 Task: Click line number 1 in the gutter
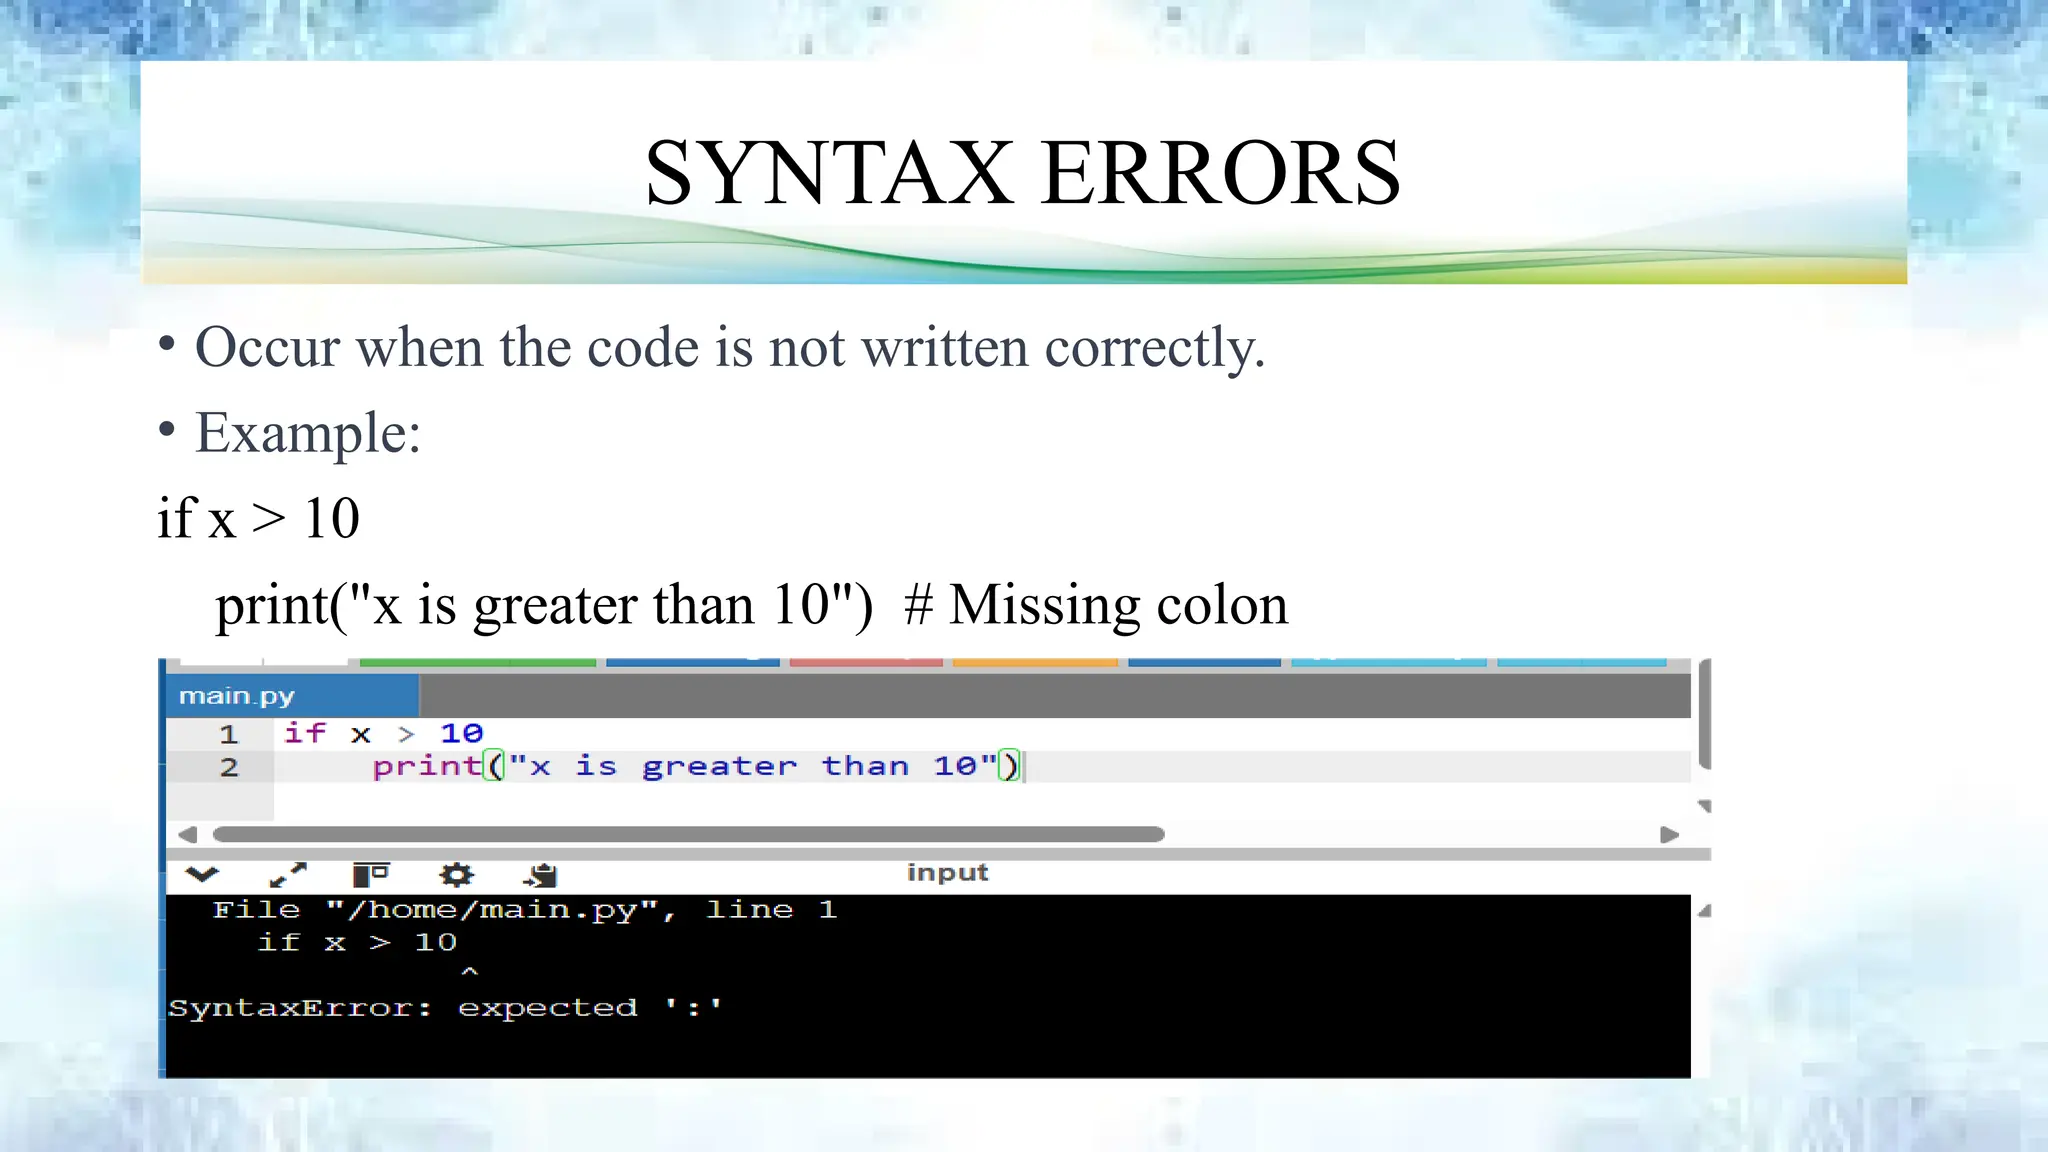click(x=228, y=734)
